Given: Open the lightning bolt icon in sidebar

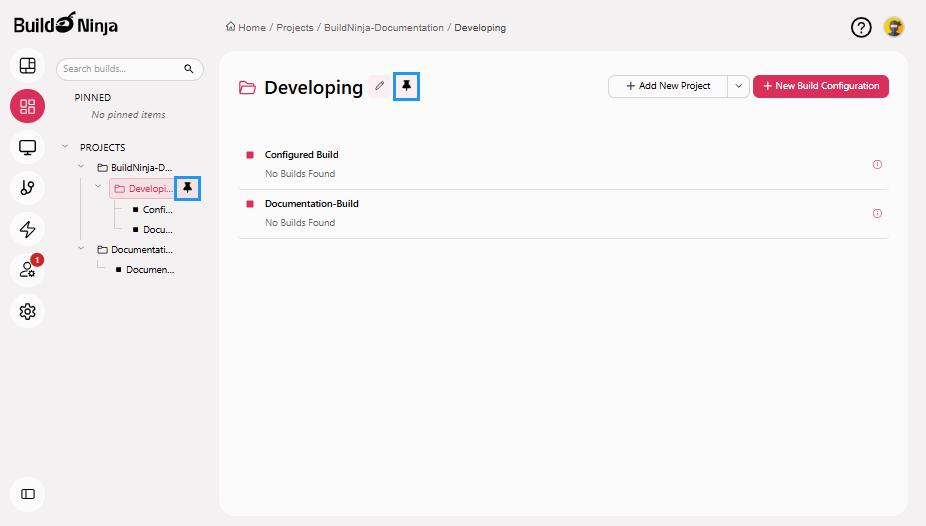Looking at the screenshot, I should click(x=27, y=229).
